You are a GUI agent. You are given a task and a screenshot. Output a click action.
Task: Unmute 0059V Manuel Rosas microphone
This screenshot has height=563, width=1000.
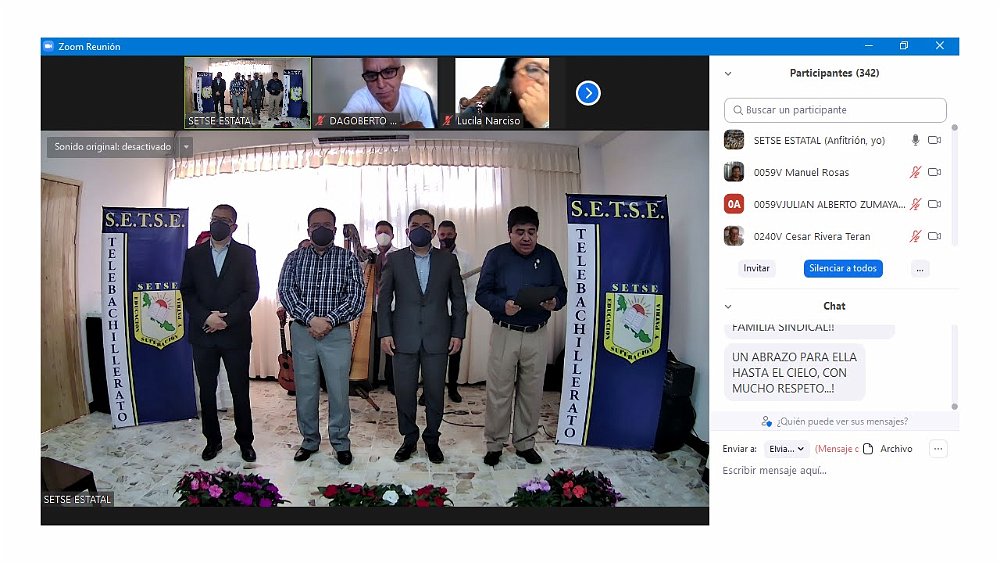point(915,173)
